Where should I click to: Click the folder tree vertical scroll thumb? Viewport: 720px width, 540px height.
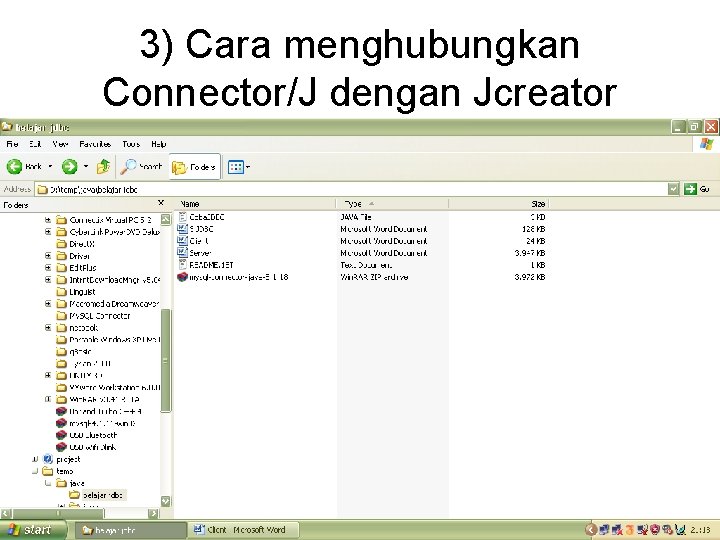pos(166,360)
